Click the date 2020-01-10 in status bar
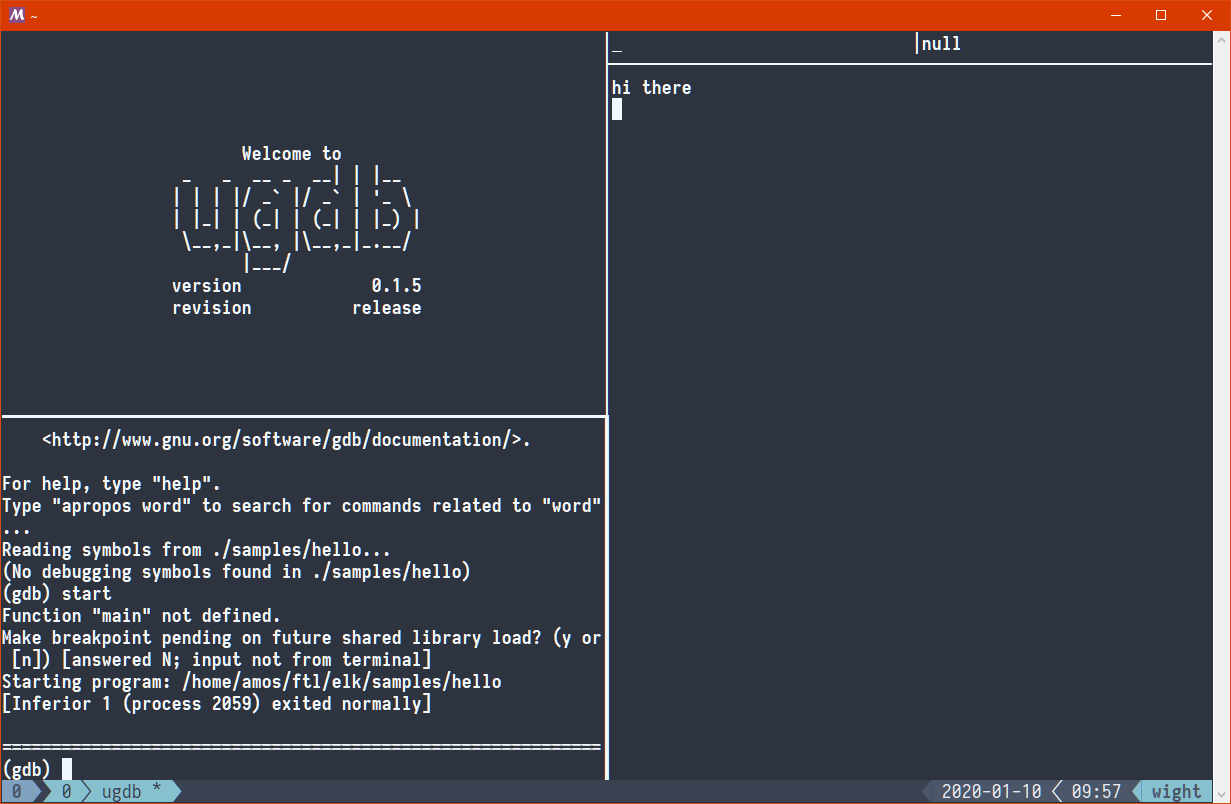 [991, 792]
